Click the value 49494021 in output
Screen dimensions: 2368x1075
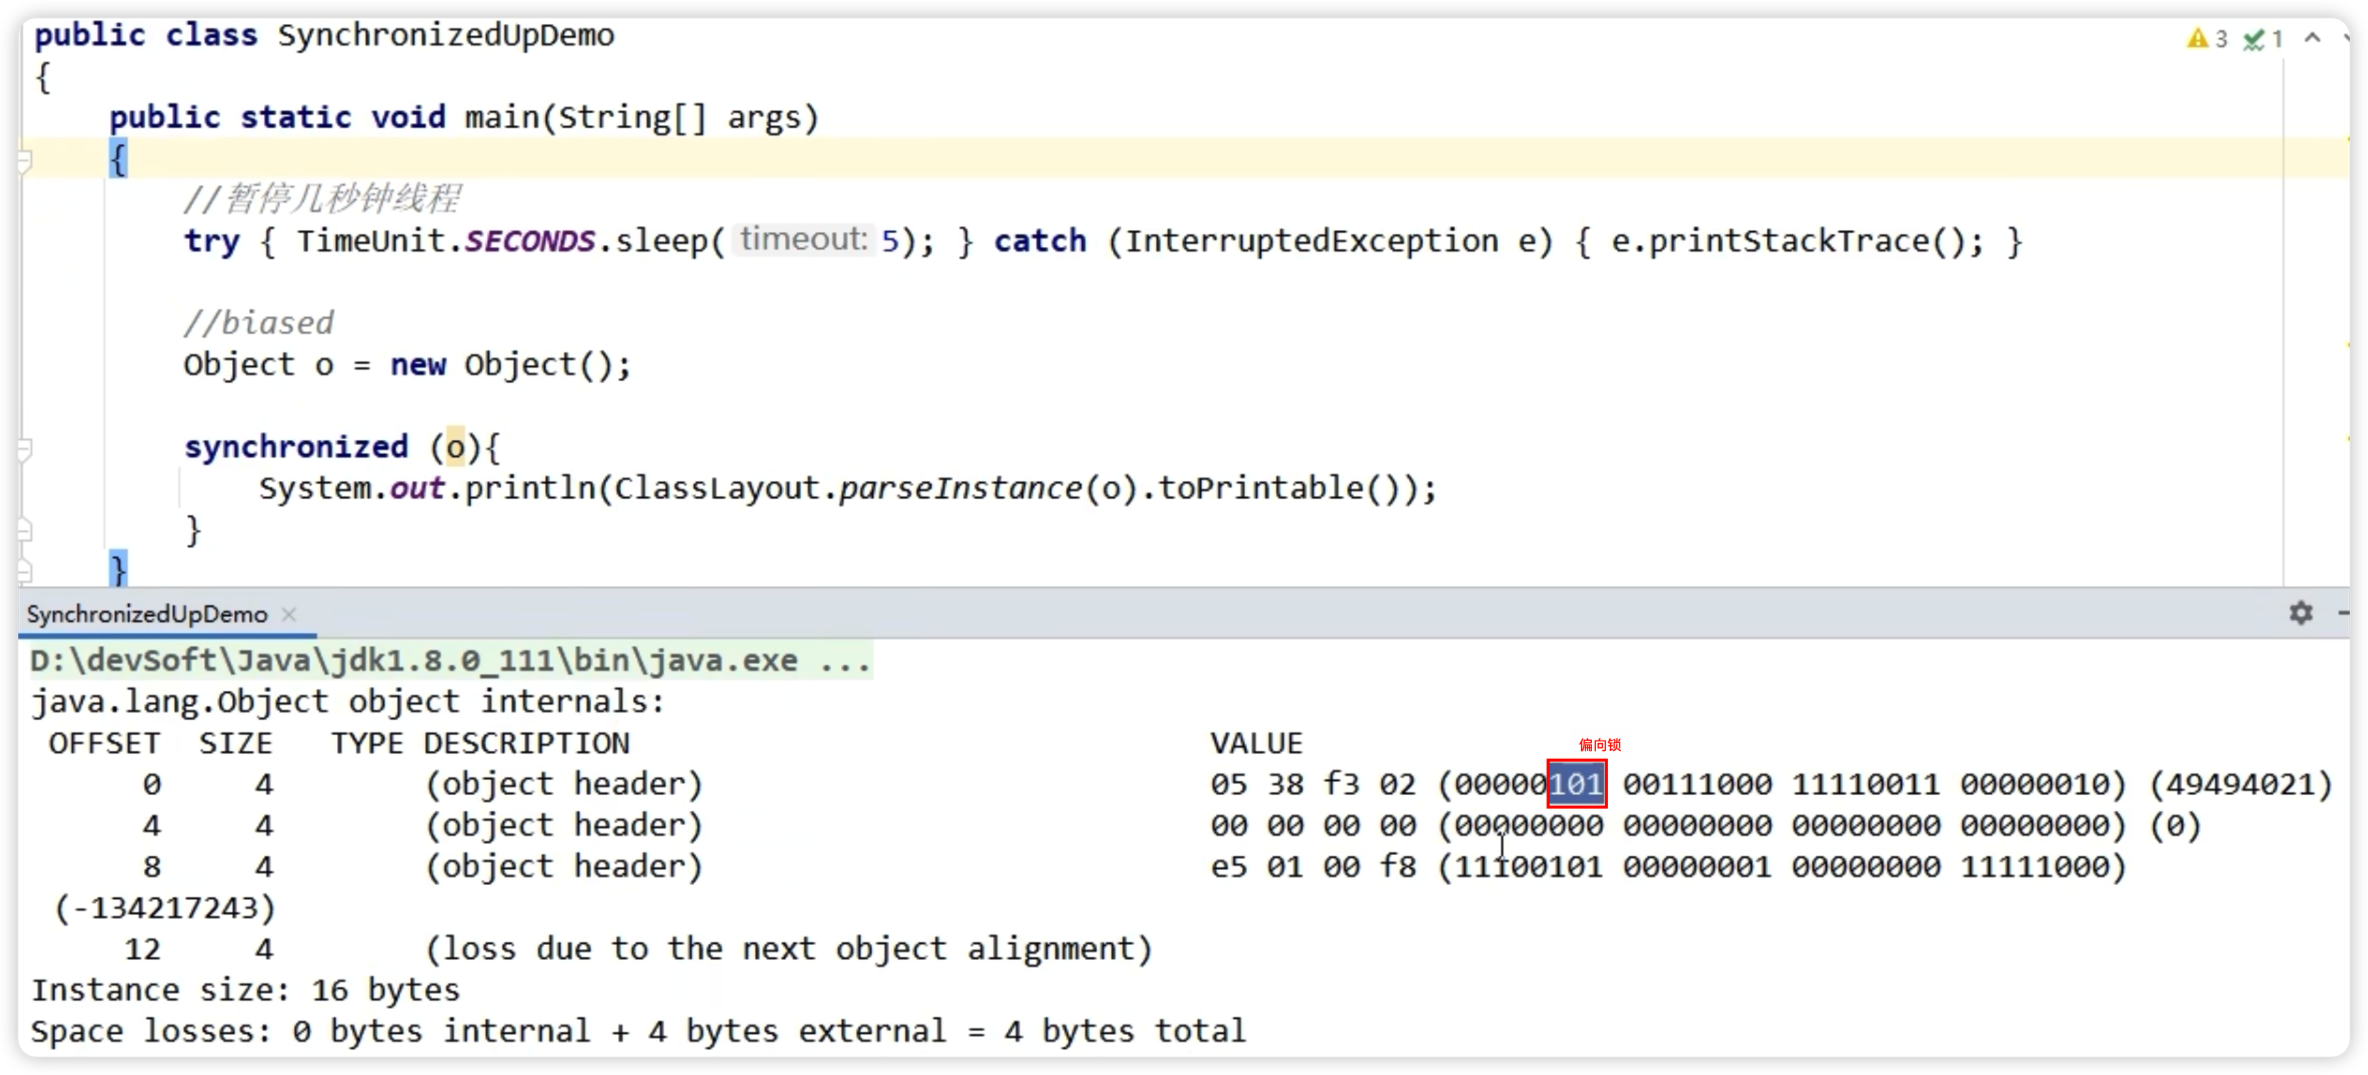(x=2240, y=784)
